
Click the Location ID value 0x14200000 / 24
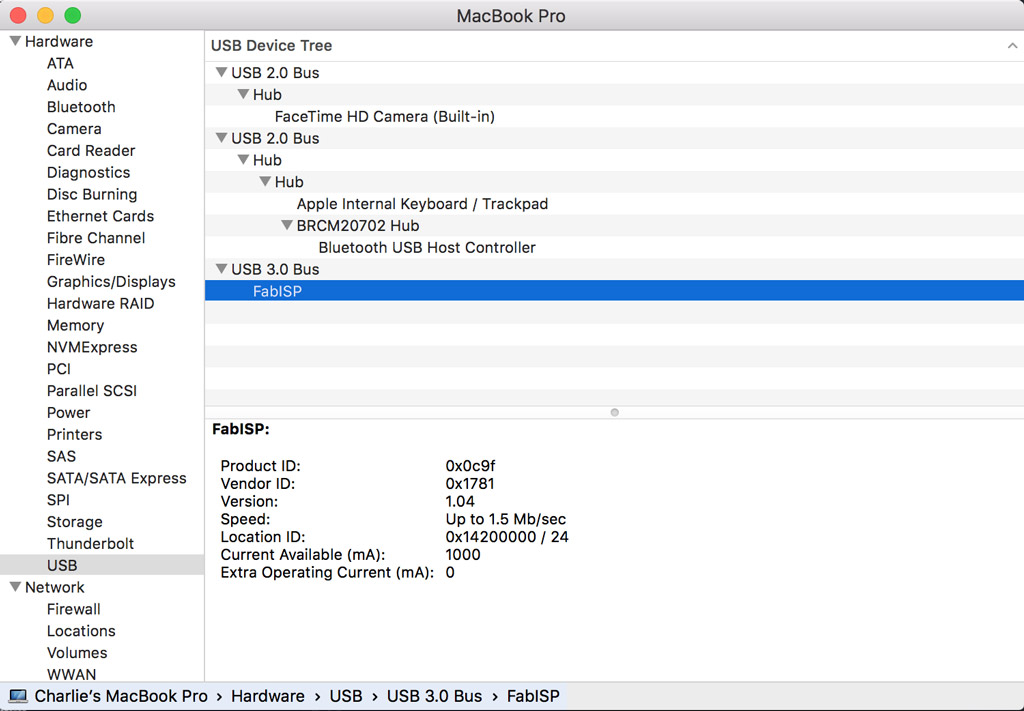click(x=507, y=537)
